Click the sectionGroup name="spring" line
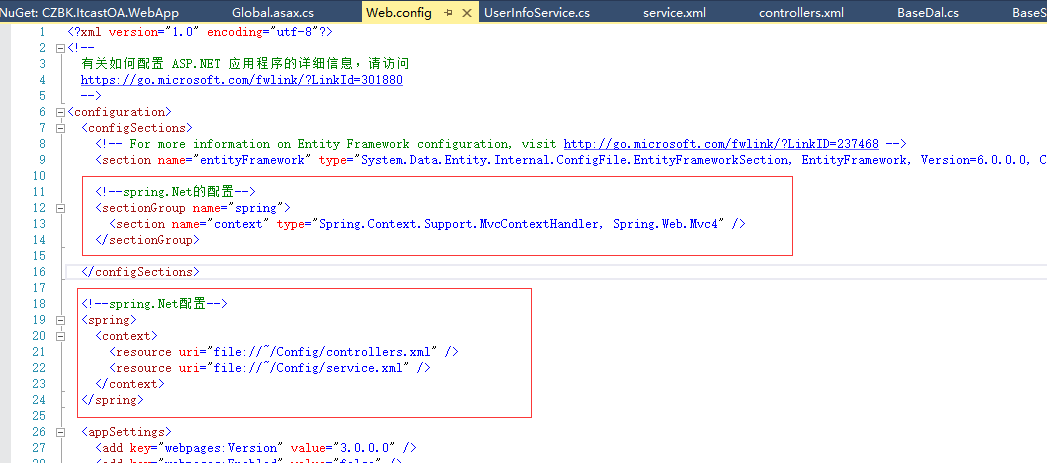1047x463 pixels. (x=193, y=208)
